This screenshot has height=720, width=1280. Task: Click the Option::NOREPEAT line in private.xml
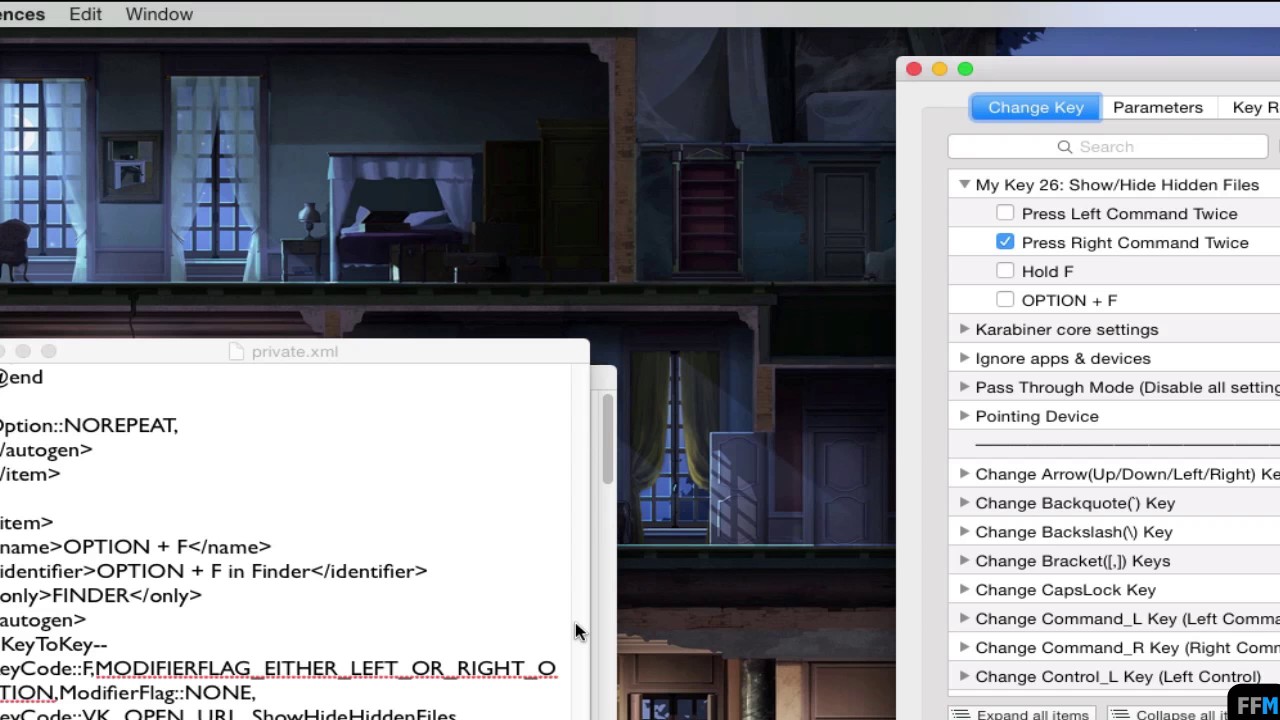[89, 425]
